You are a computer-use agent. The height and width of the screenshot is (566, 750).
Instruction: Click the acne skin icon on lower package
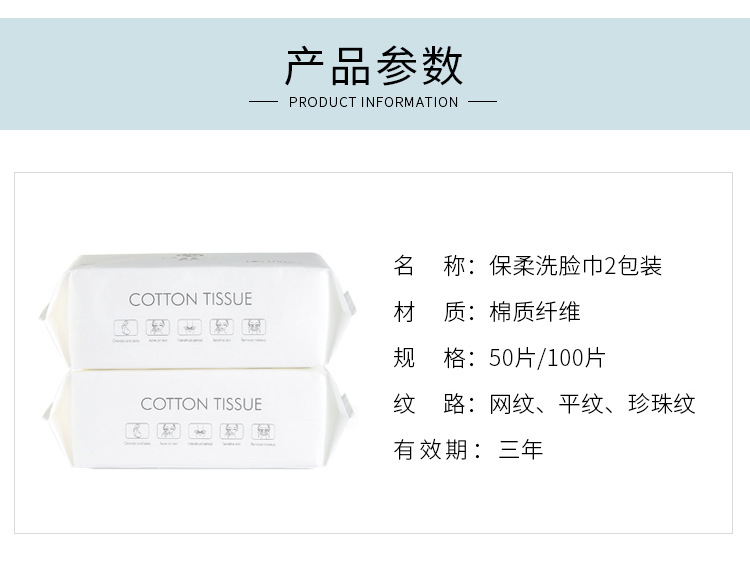(x=167, y=432)
